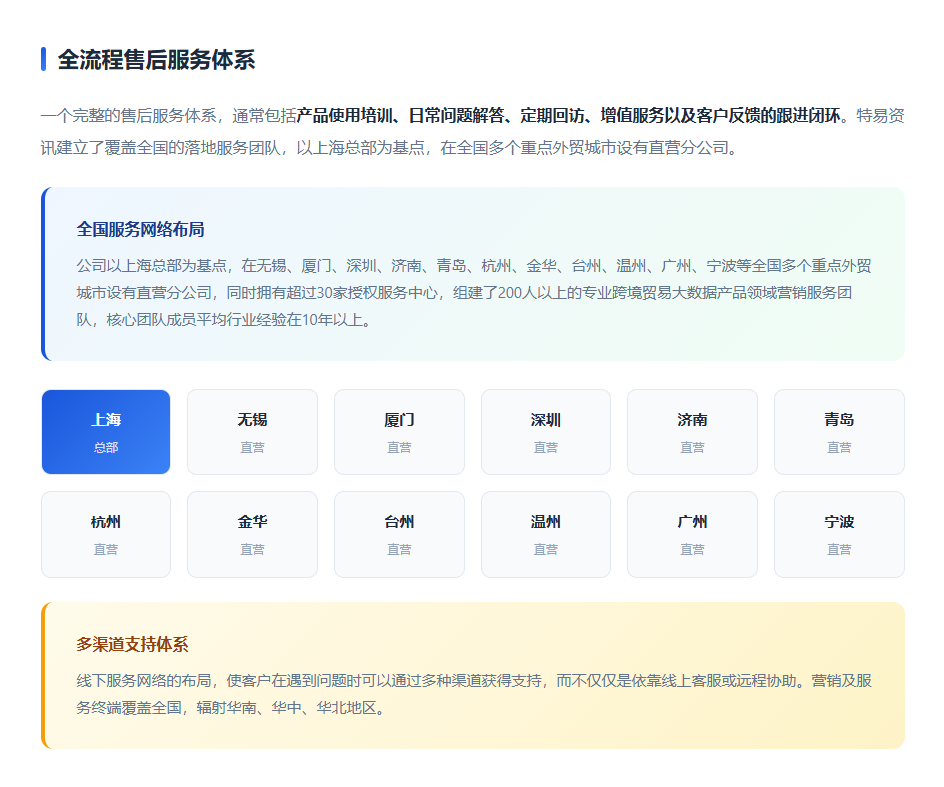Click the paragraph starting 公司以上海总部为基点
This screenshot has width=944, height=787.
[x=474, y=293]
